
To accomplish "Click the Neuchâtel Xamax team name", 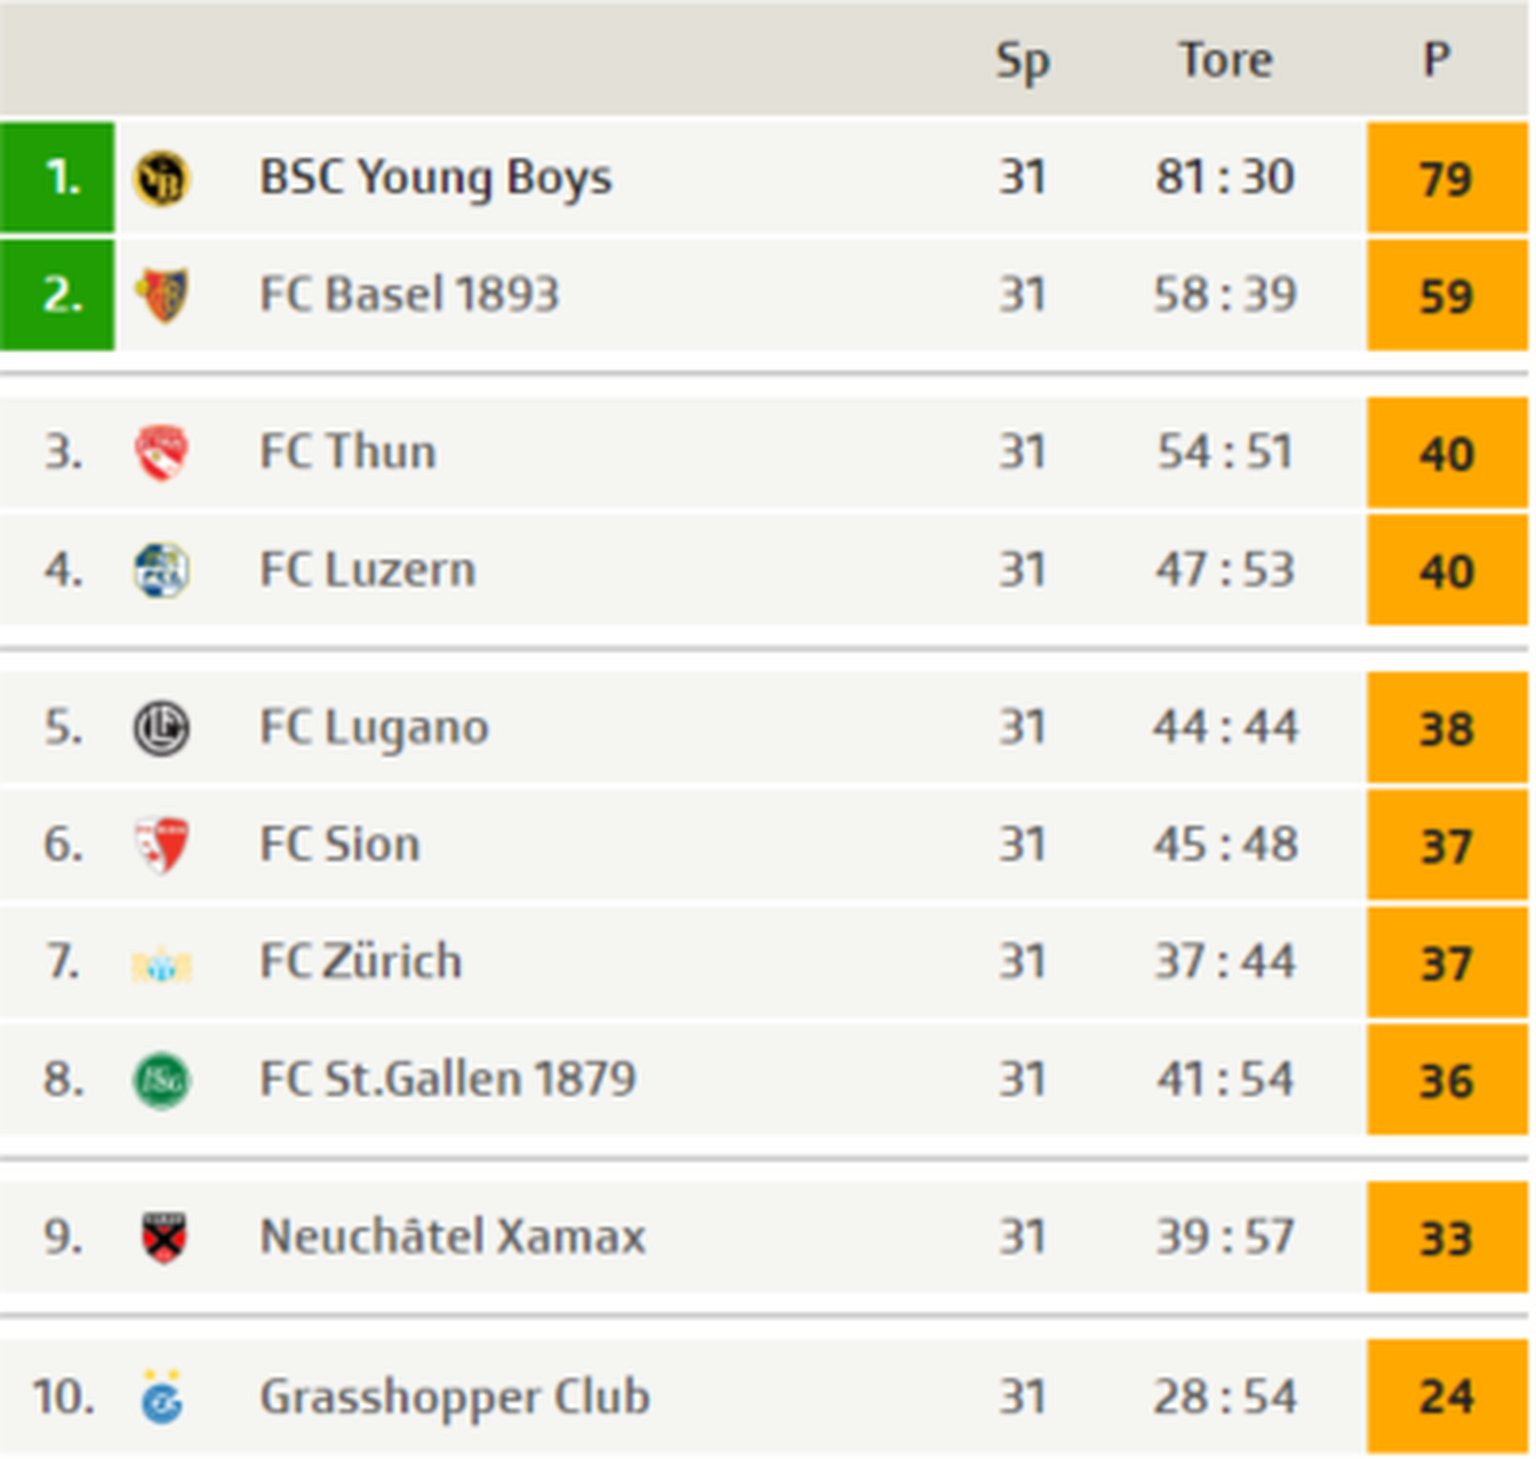I will click(452, 1237).
